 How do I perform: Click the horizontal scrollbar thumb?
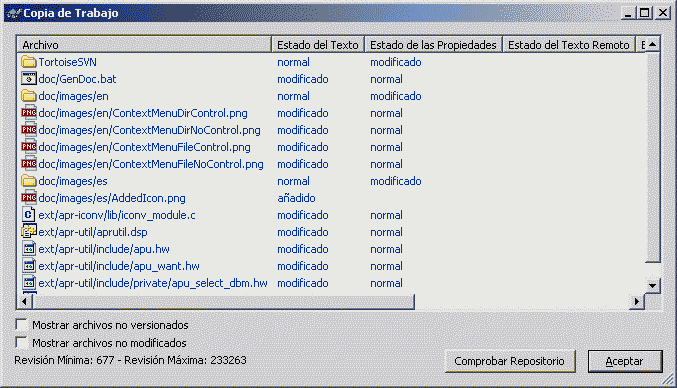coord(223,301)
